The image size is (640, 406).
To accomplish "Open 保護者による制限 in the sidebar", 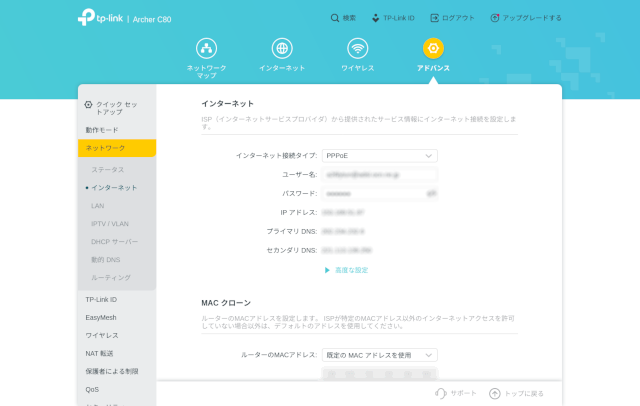I will [112, 371].
